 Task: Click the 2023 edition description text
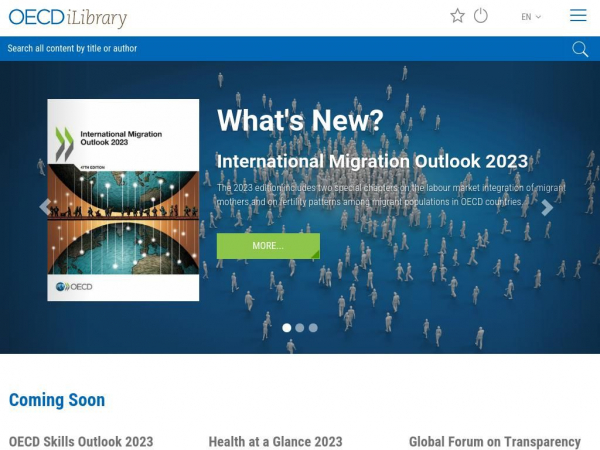coord(391,195)
